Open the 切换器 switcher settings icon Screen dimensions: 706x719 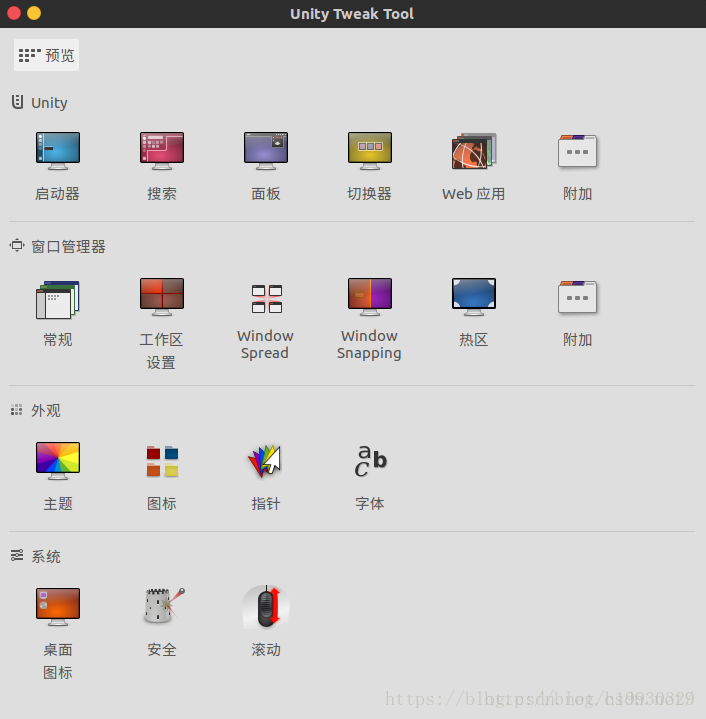370,151
